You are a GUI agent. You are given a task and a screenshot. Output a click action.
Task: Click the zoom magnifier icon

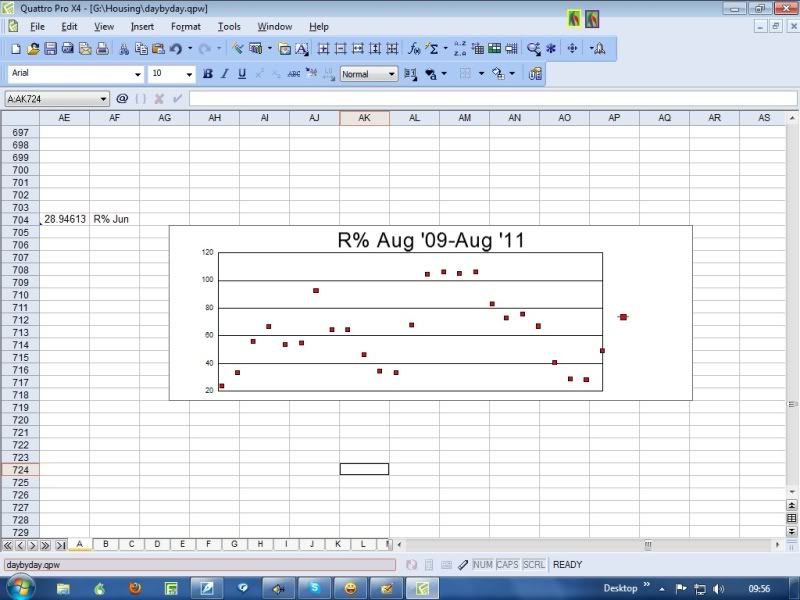pyautogui.click(x=533, y=48)
